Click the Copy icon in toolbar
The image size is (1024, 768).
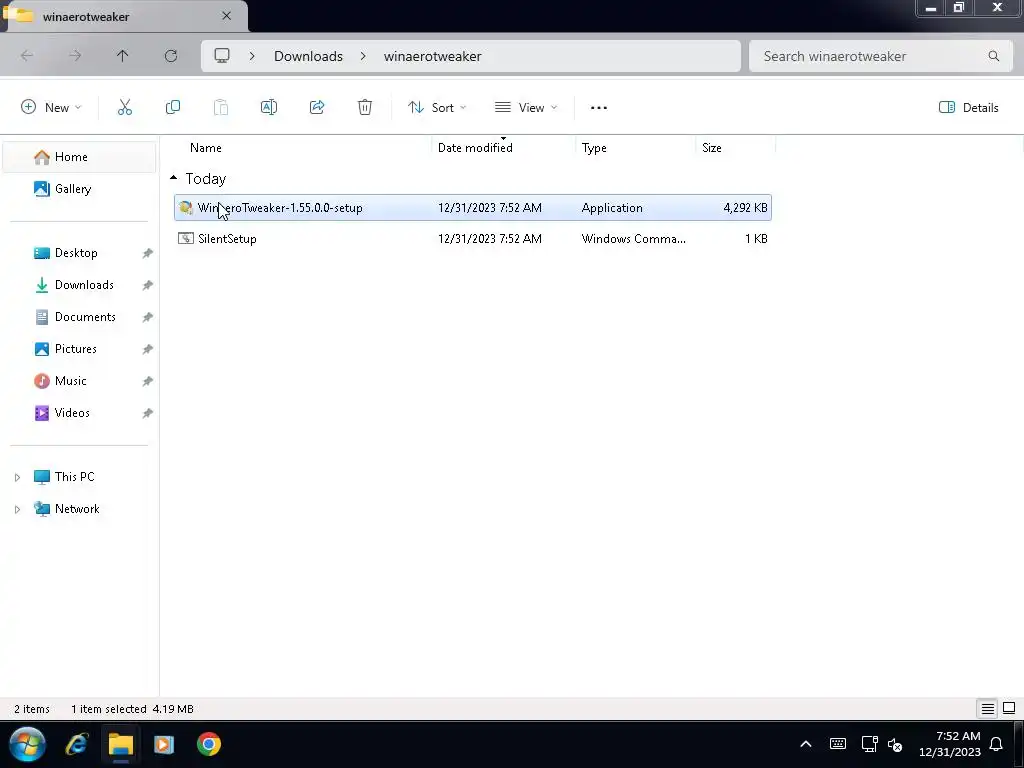pos(172,107)
